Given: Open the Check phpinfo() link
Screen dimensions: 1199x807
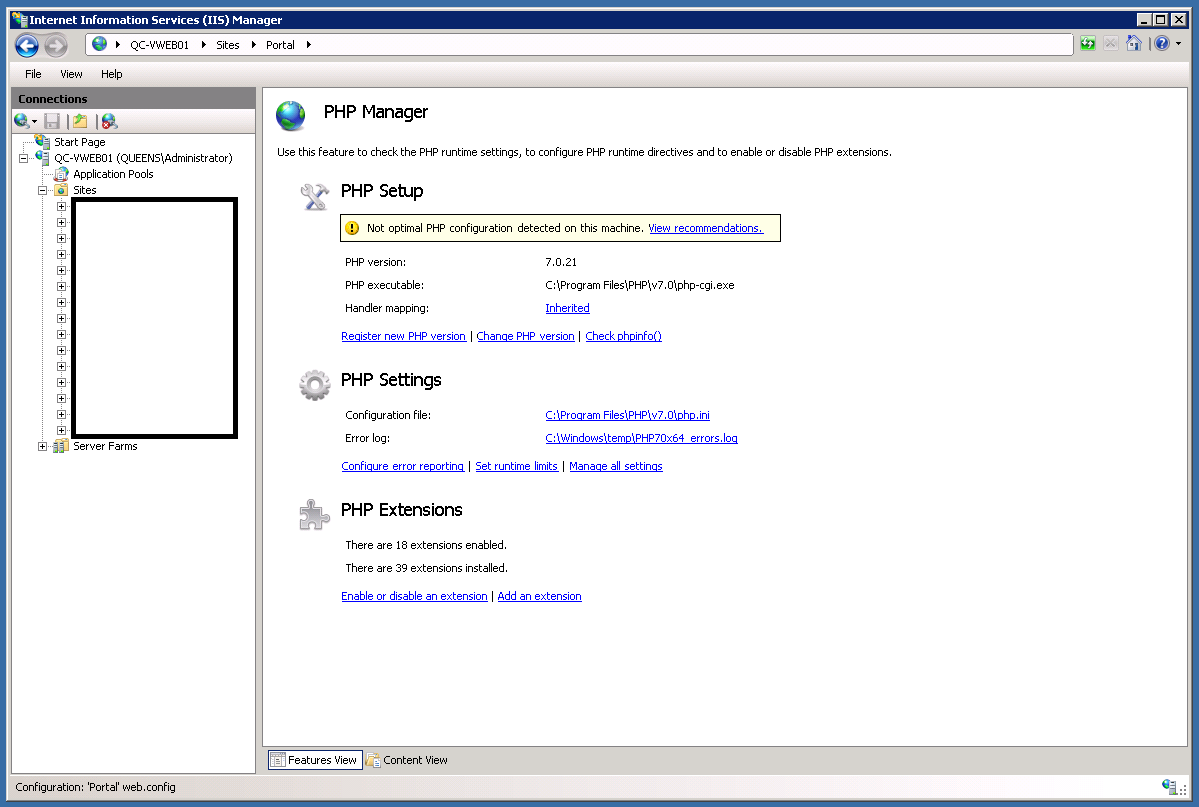Looking at the screenshot, I should (623, 336).
